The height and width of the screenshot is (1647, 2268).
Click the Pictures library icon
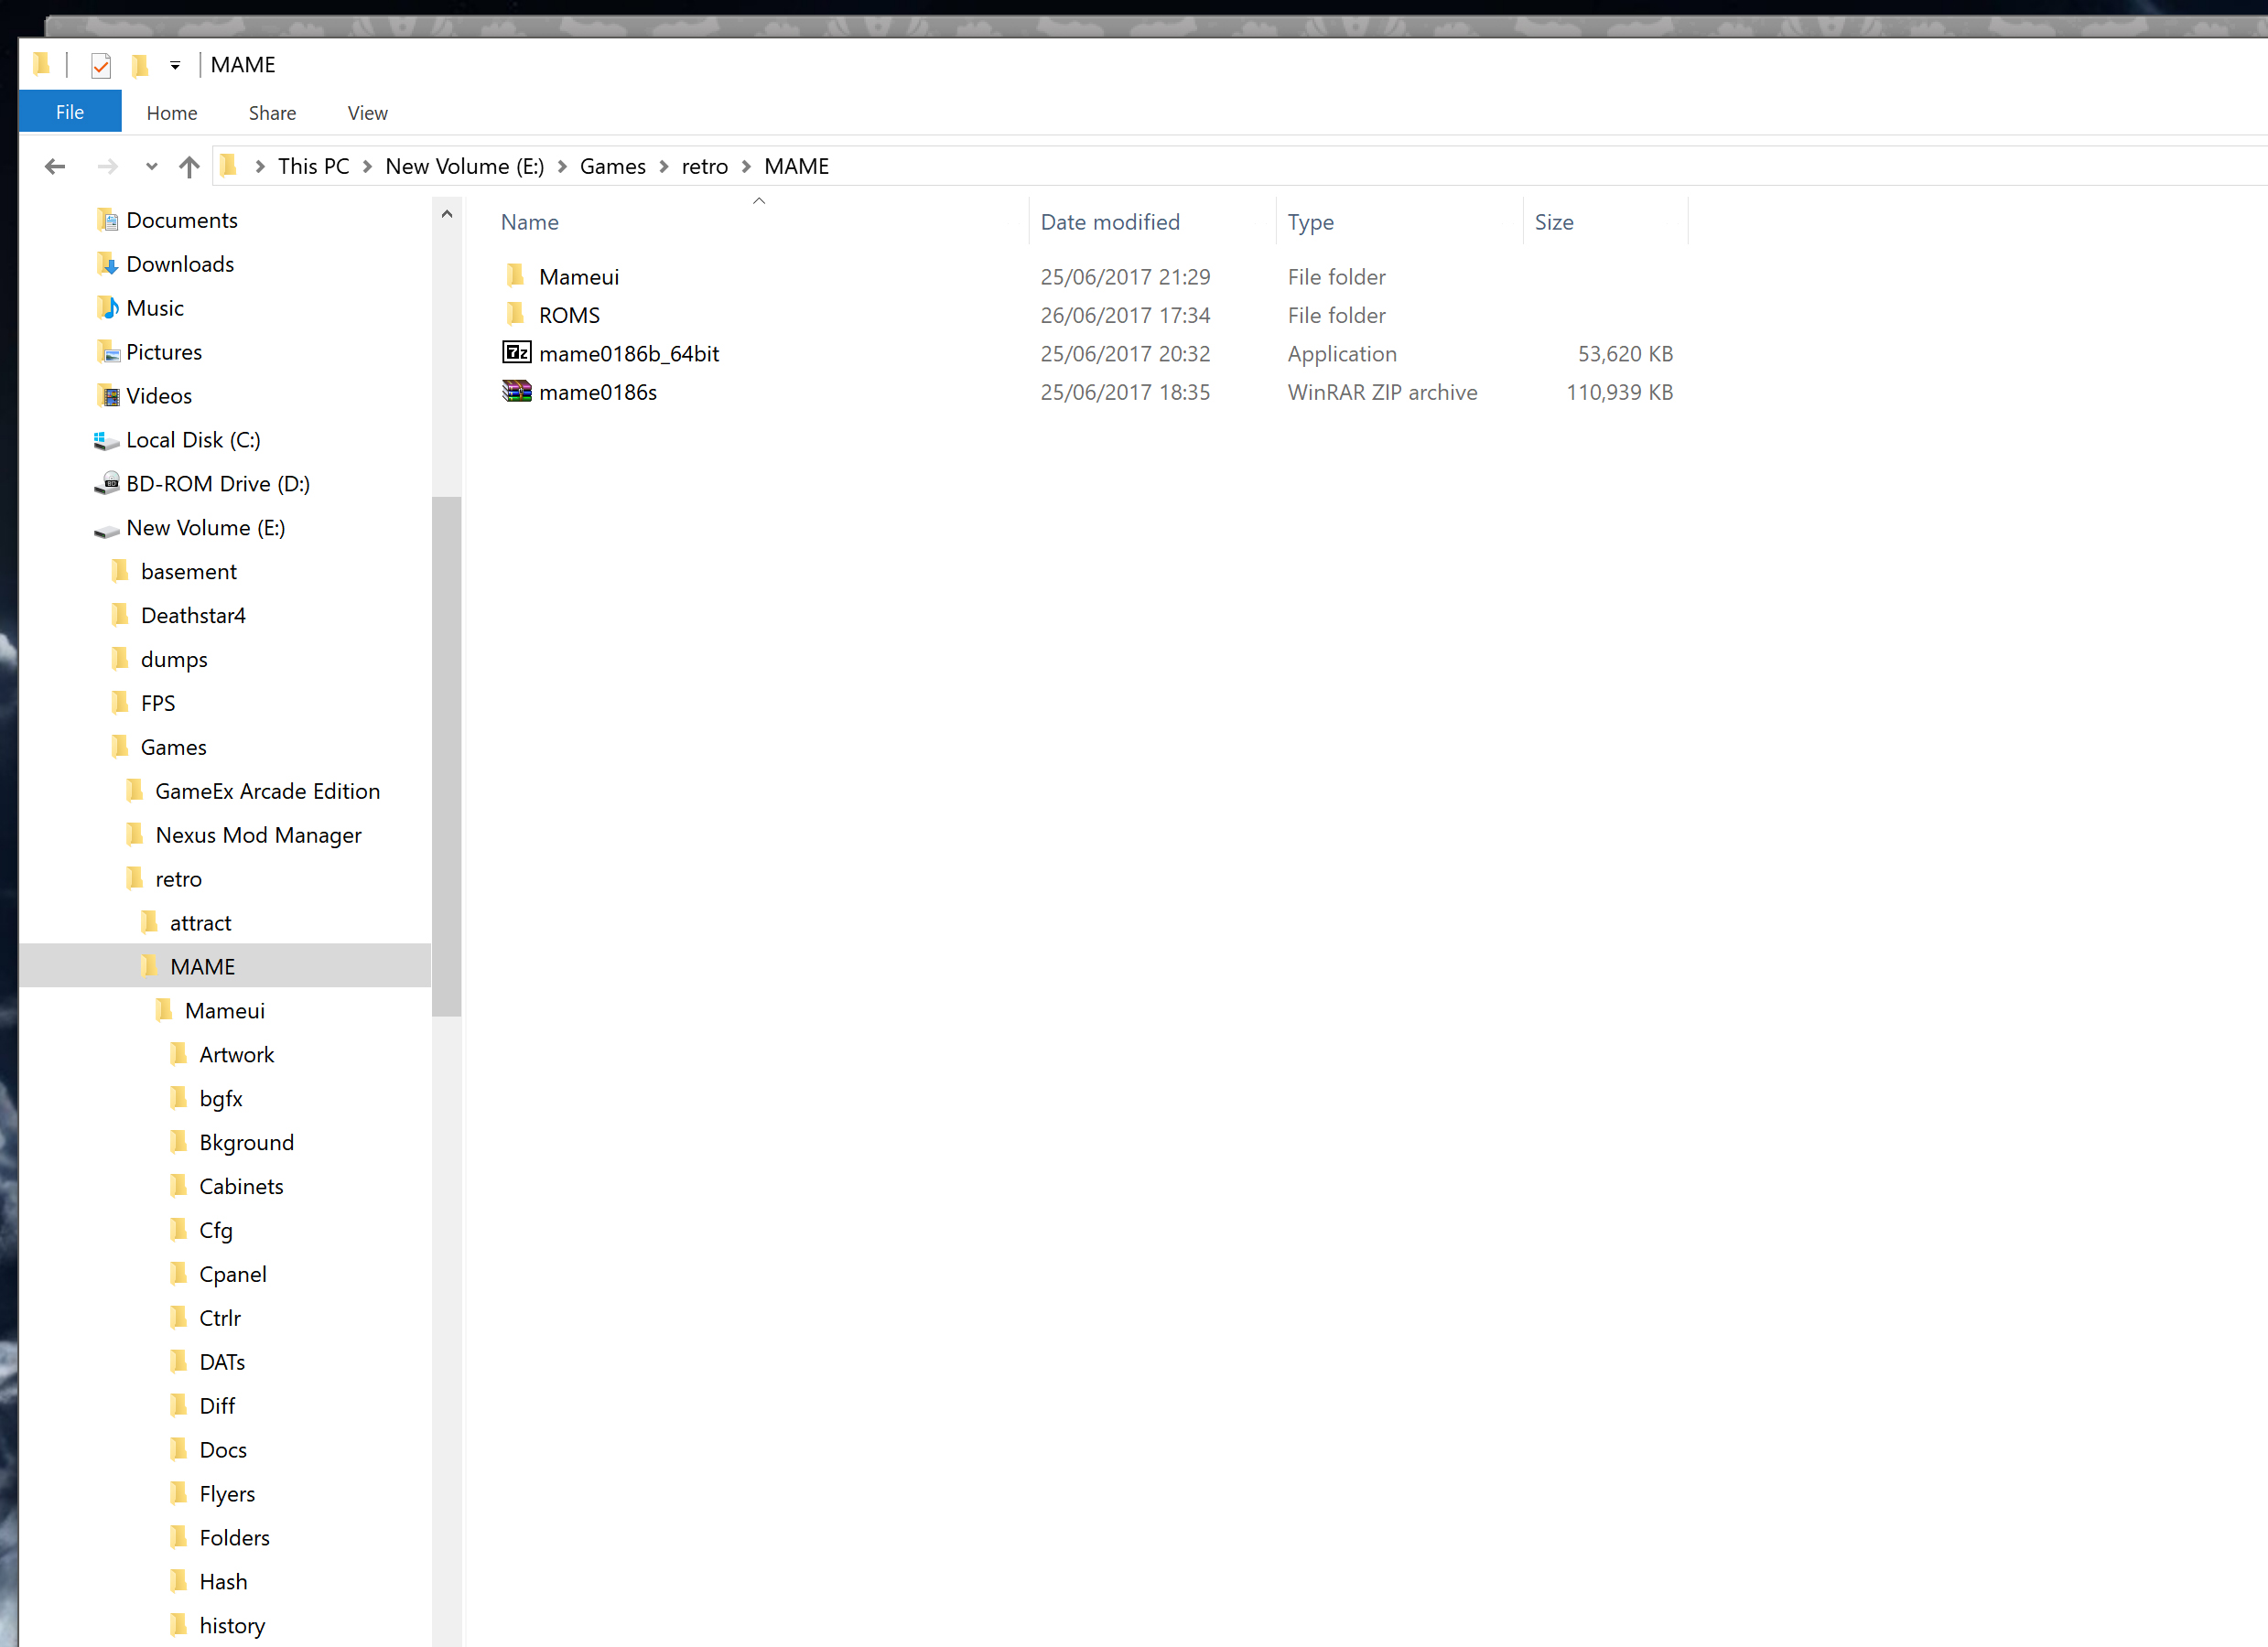coord(108,351)
